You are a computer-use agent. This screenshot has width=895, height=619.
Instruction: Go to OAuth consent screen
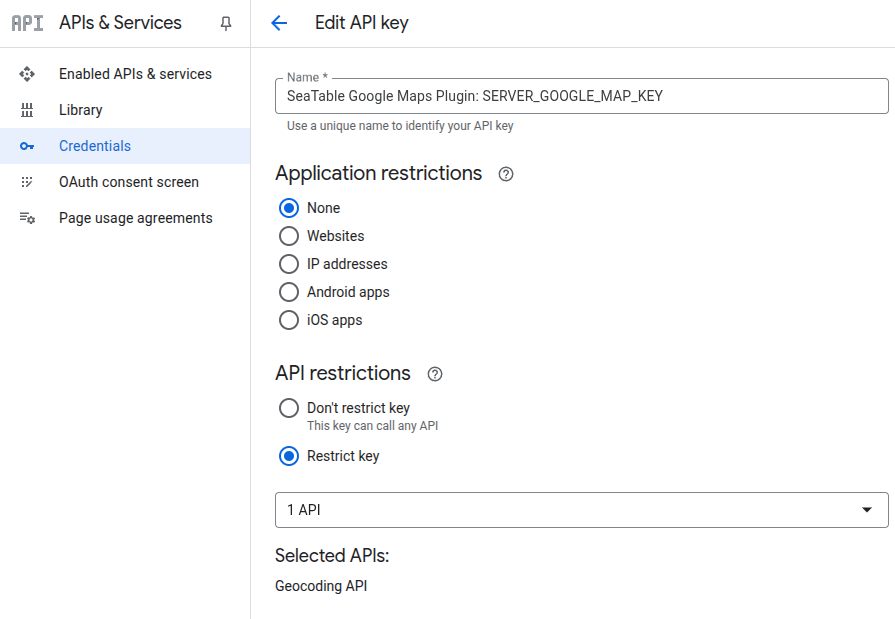pyautogui.click(x=128, y=182)
